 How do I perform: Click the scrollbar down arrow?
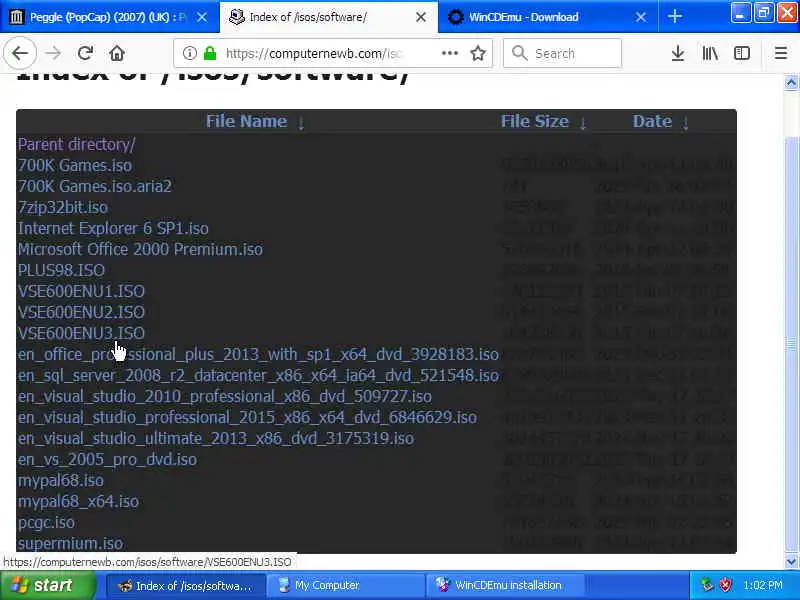pyautogui.click(x=791, y=562)
